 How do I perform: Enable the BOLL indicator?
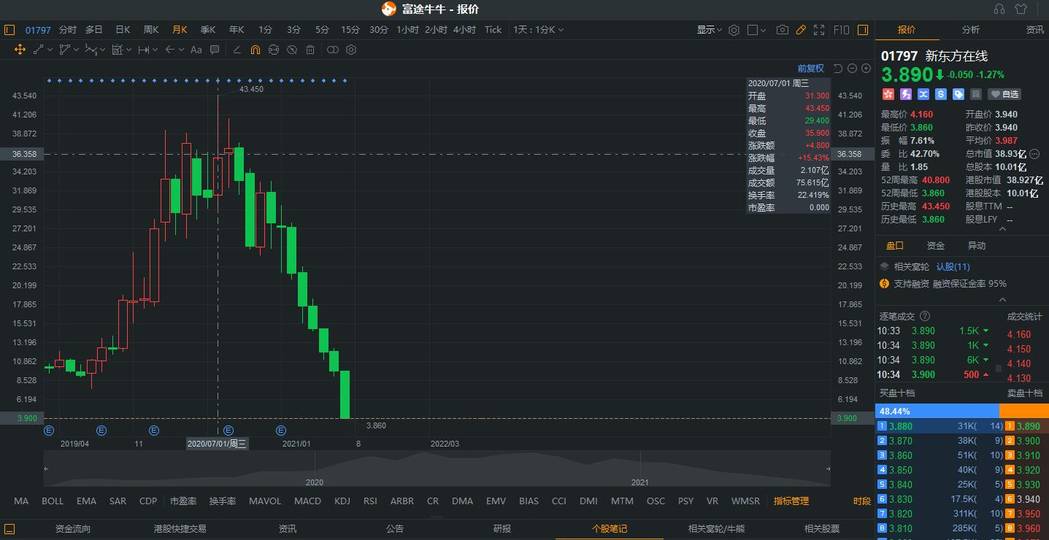52,501
